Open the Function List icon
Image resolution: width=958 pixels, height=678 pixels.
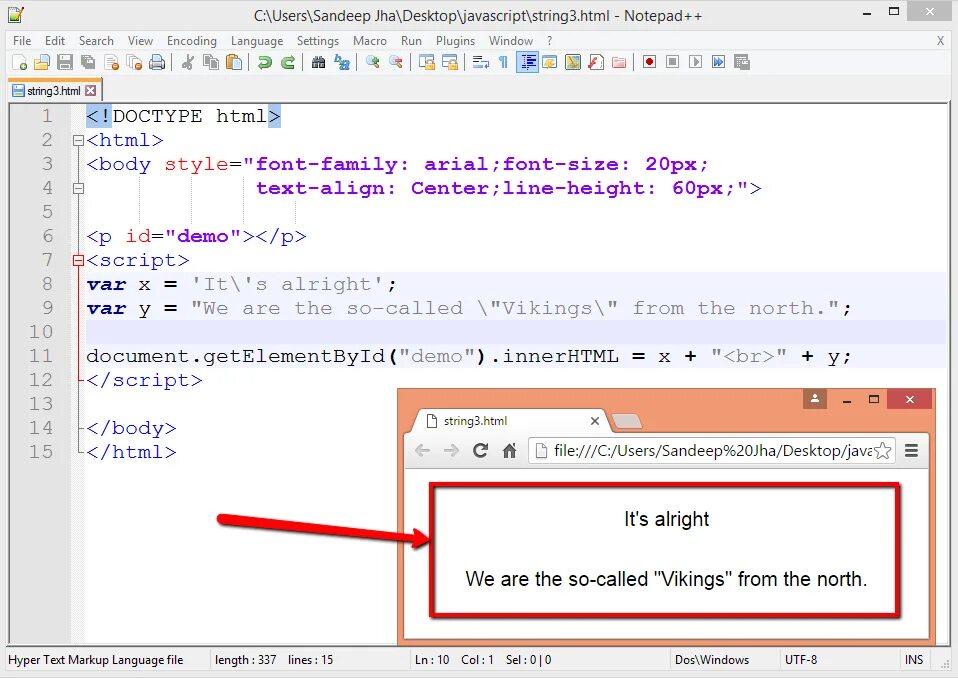click(596, 62)
